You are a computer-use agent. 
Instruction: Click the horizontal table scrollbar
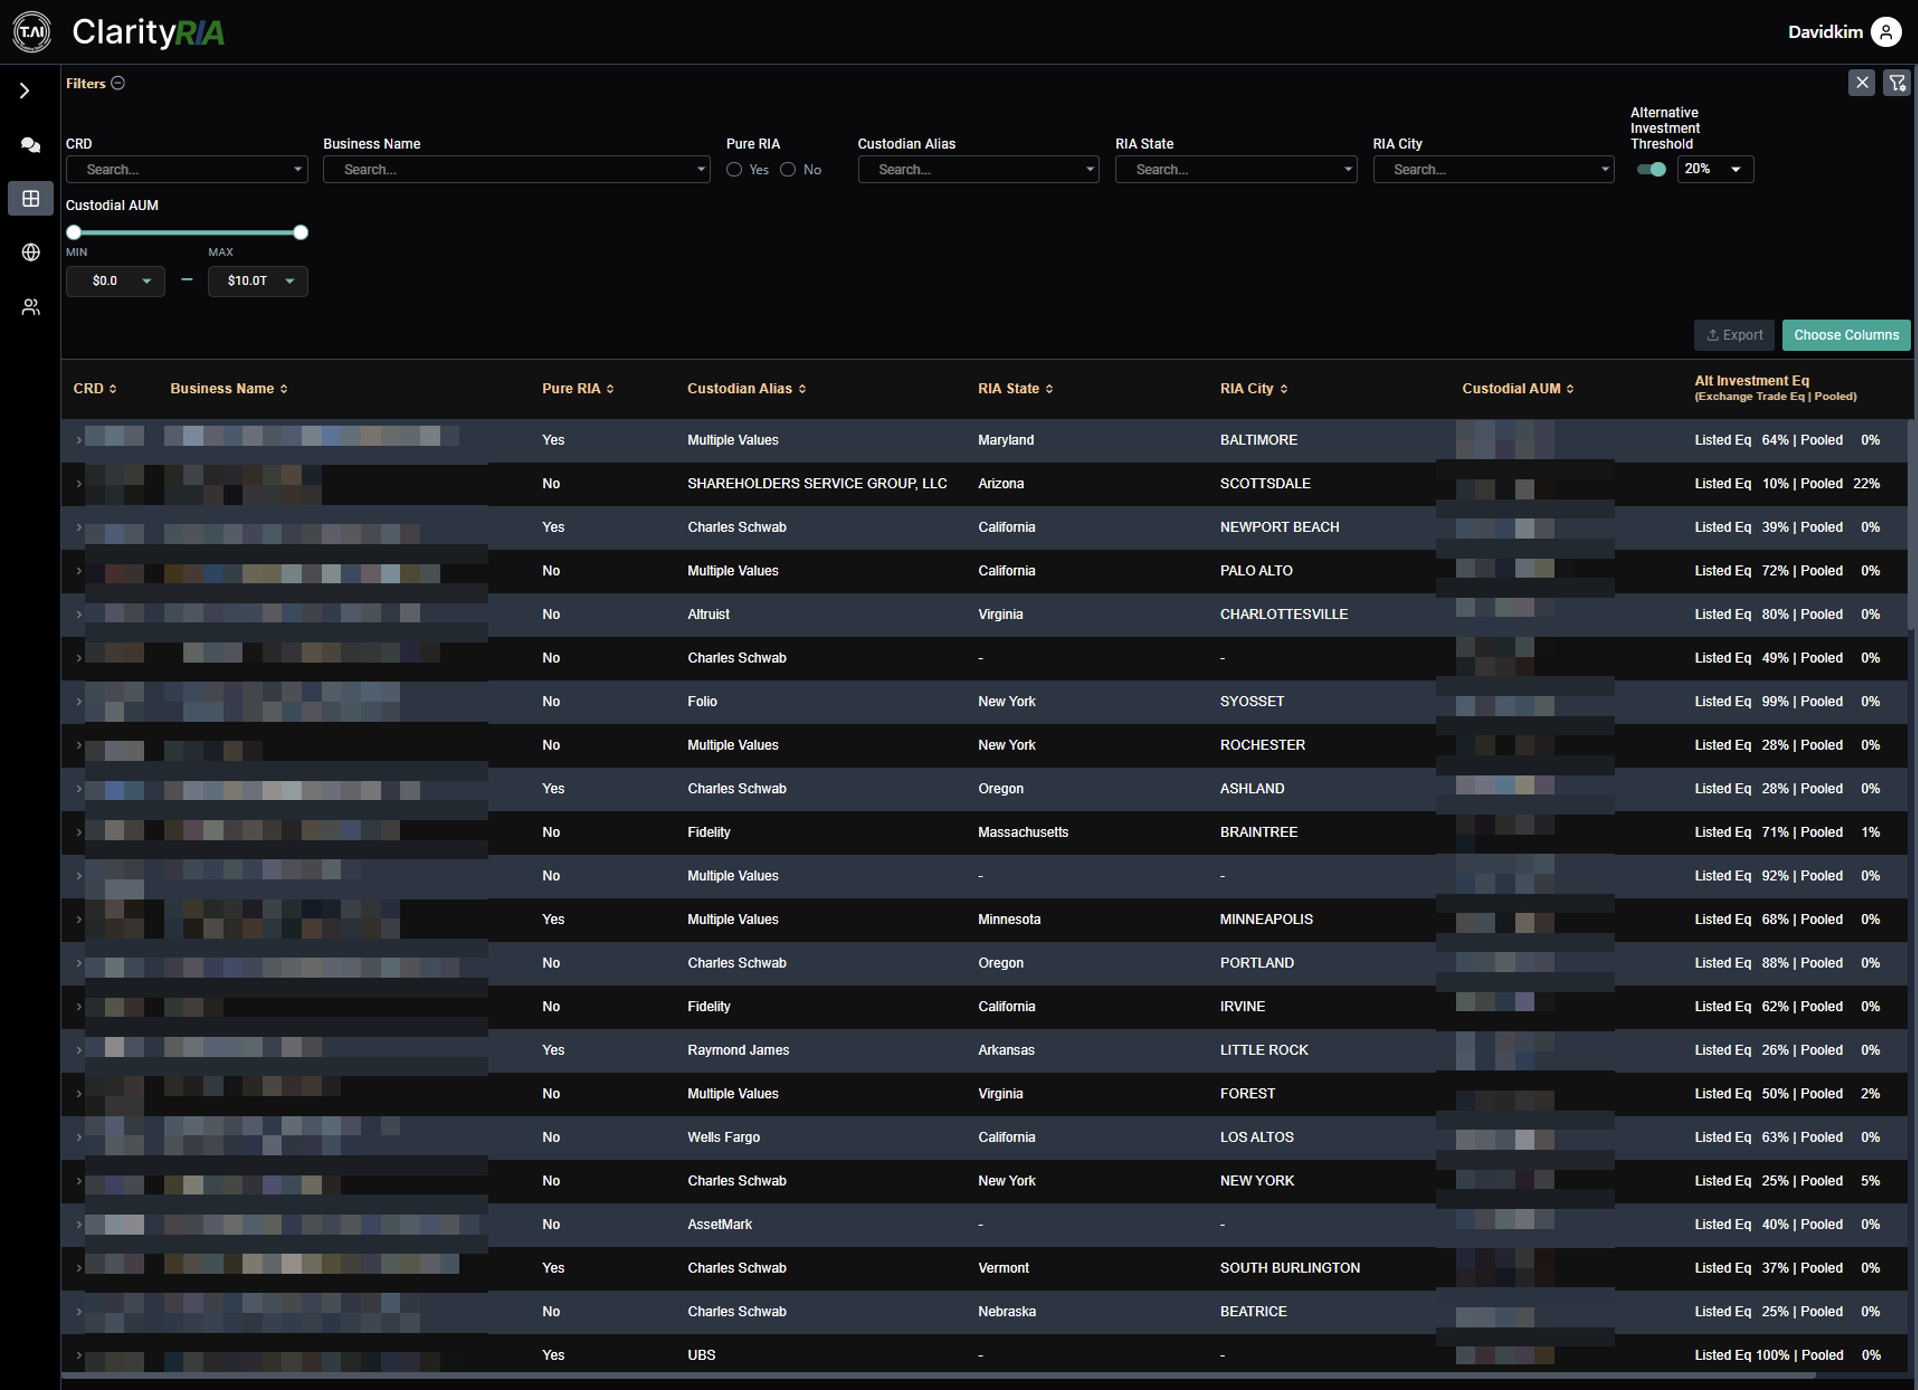pyautogui.click(x=938, y=1376)
